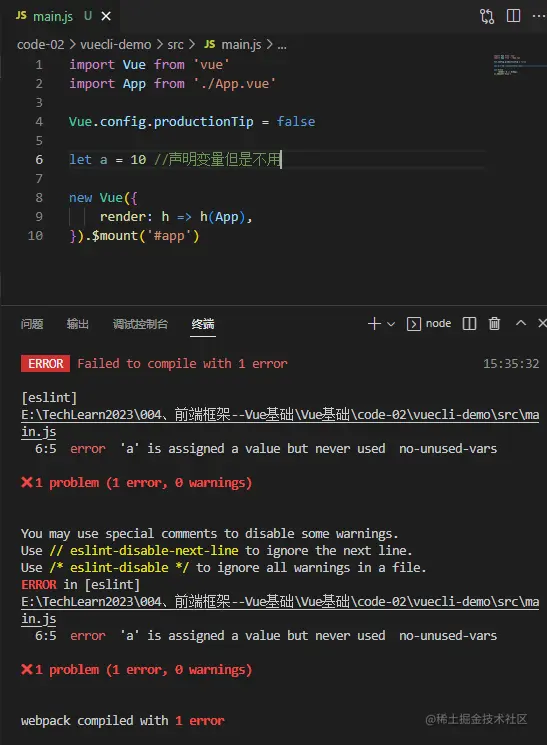Click "$mount" on line 10

(x=115, y=236)
